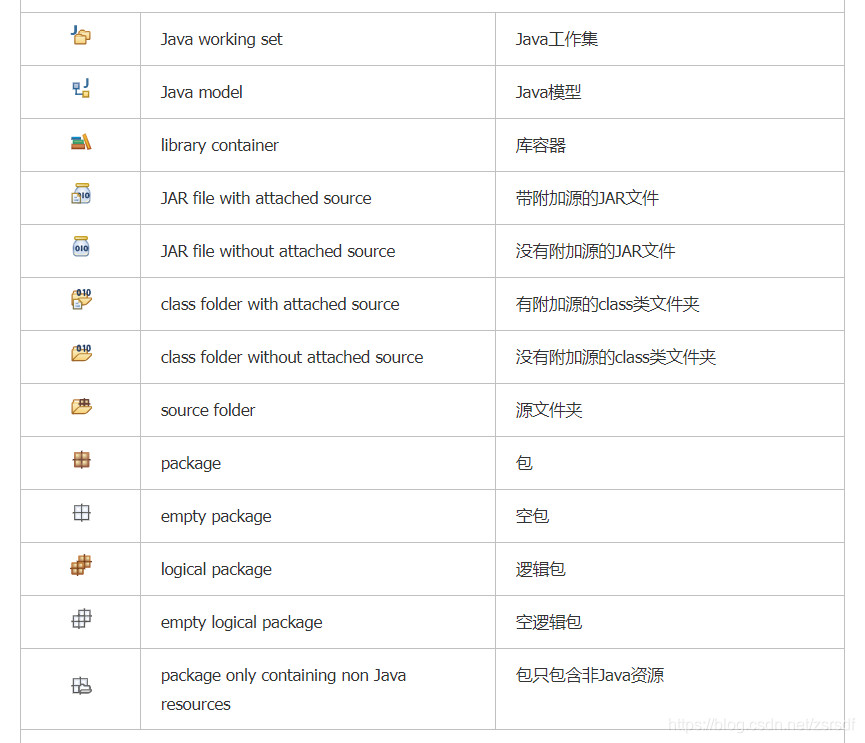Select 'JAR file with attached source' text
The height and width of the screenshot is (743, 865).
coord(266,198)
